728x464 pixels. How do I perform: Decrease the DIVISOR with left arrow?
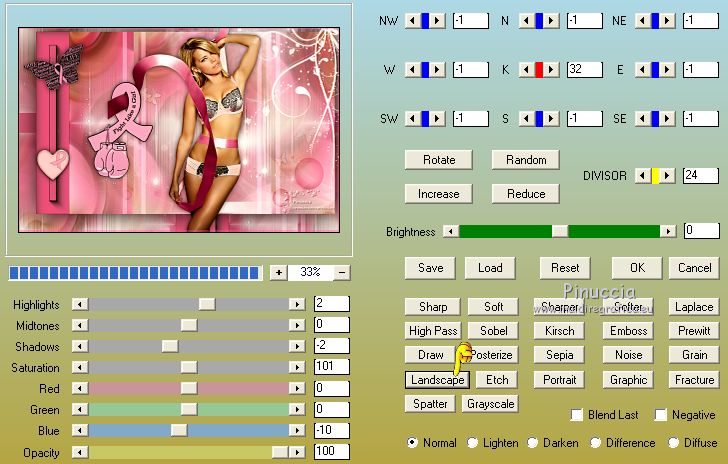[x=643, y=176]
